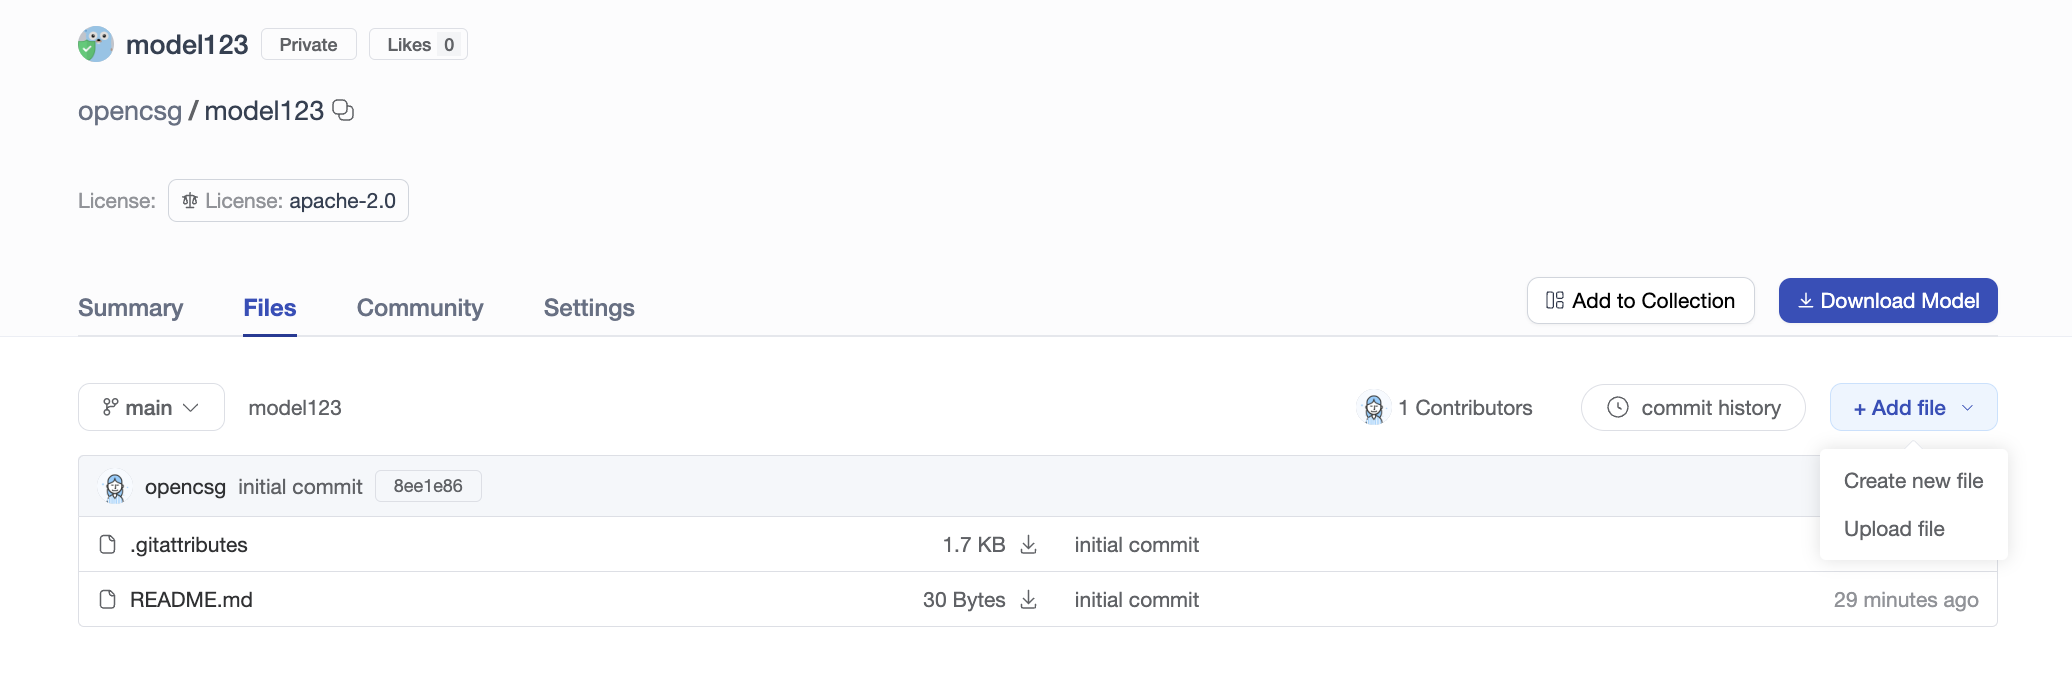Open the Community tab
The height and width of the screenshot is (680, 2072).
[x=420, y=308]
